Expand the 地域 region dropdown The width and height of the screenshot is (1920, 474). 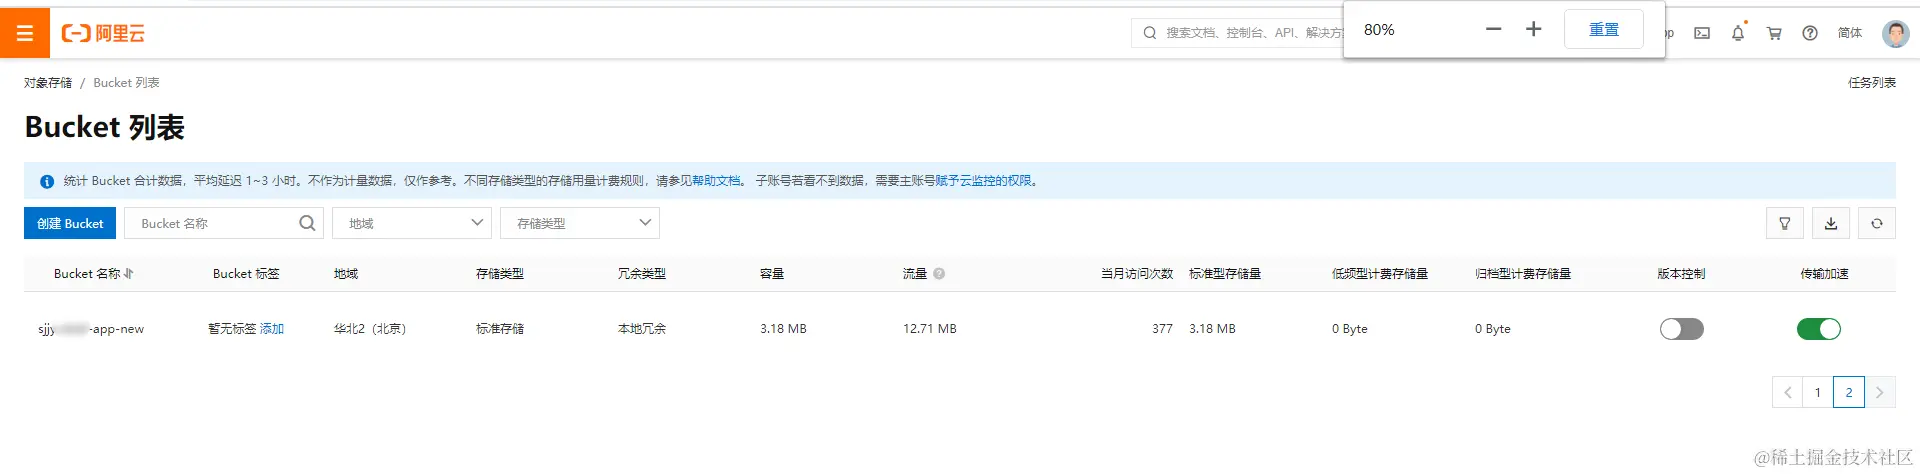[412, 223]
